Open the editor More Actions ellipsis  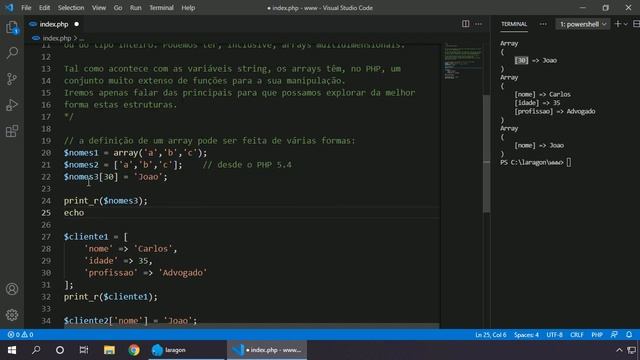click(x=478, y=24)
